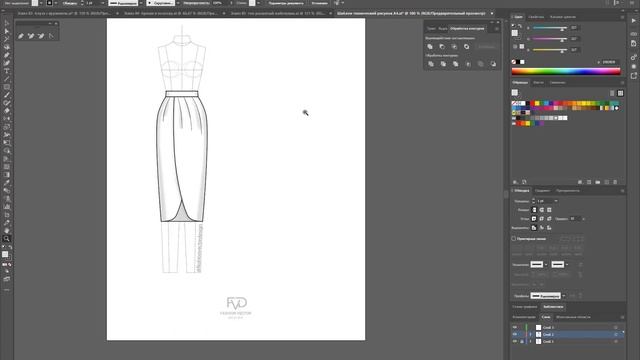Unlock Слой 1 via lock icon
The height and width of the screenshot is (360, 640).
point(522,341)
